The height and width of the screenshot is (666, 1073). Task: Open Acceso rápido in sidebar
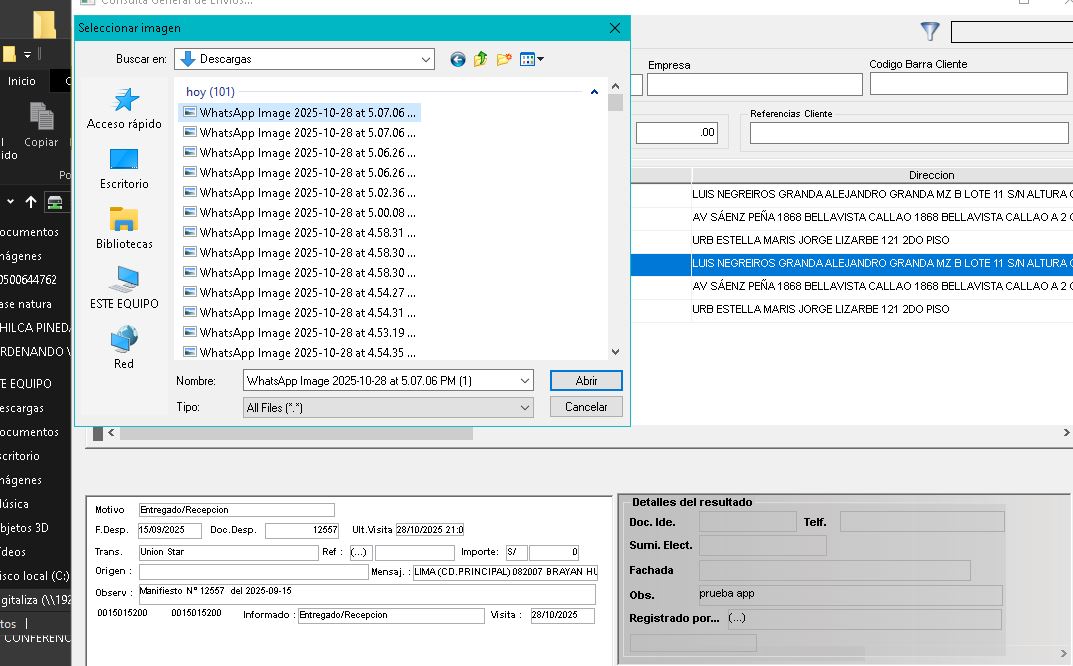click(124, 108)
